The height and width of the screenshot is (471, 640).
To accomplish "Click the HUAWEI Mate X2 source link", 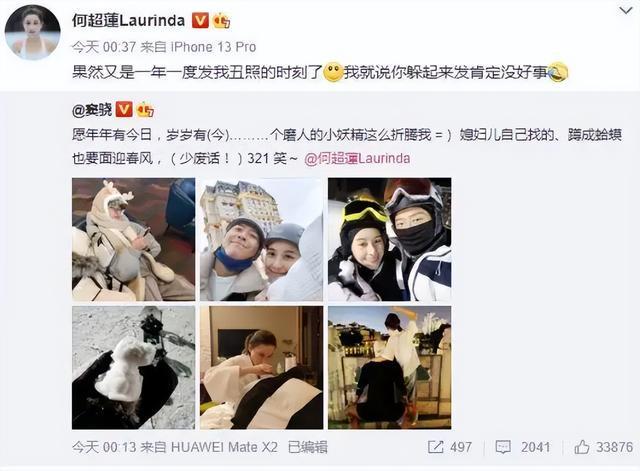I will click(x=224, y=447).
